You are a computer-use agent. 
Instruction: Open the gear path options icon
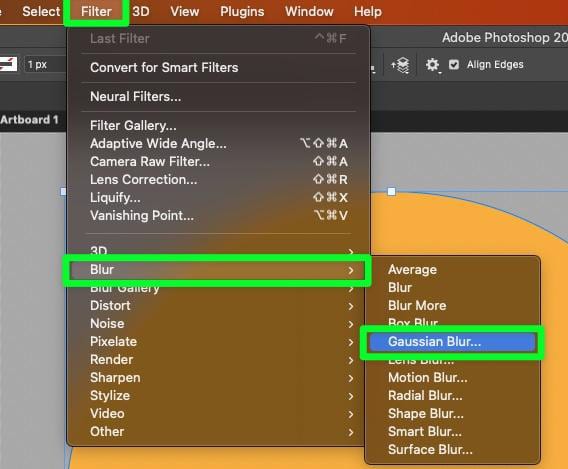pyautogui.click(x=433, y=65)
